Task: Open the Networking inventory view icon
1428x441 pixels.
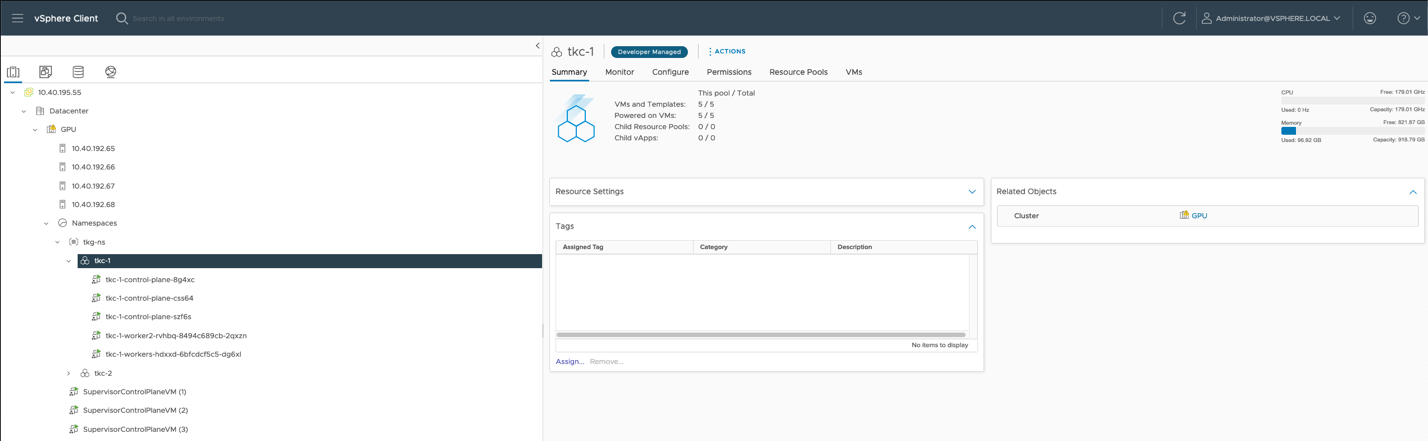Action: (x=110, y=72)
